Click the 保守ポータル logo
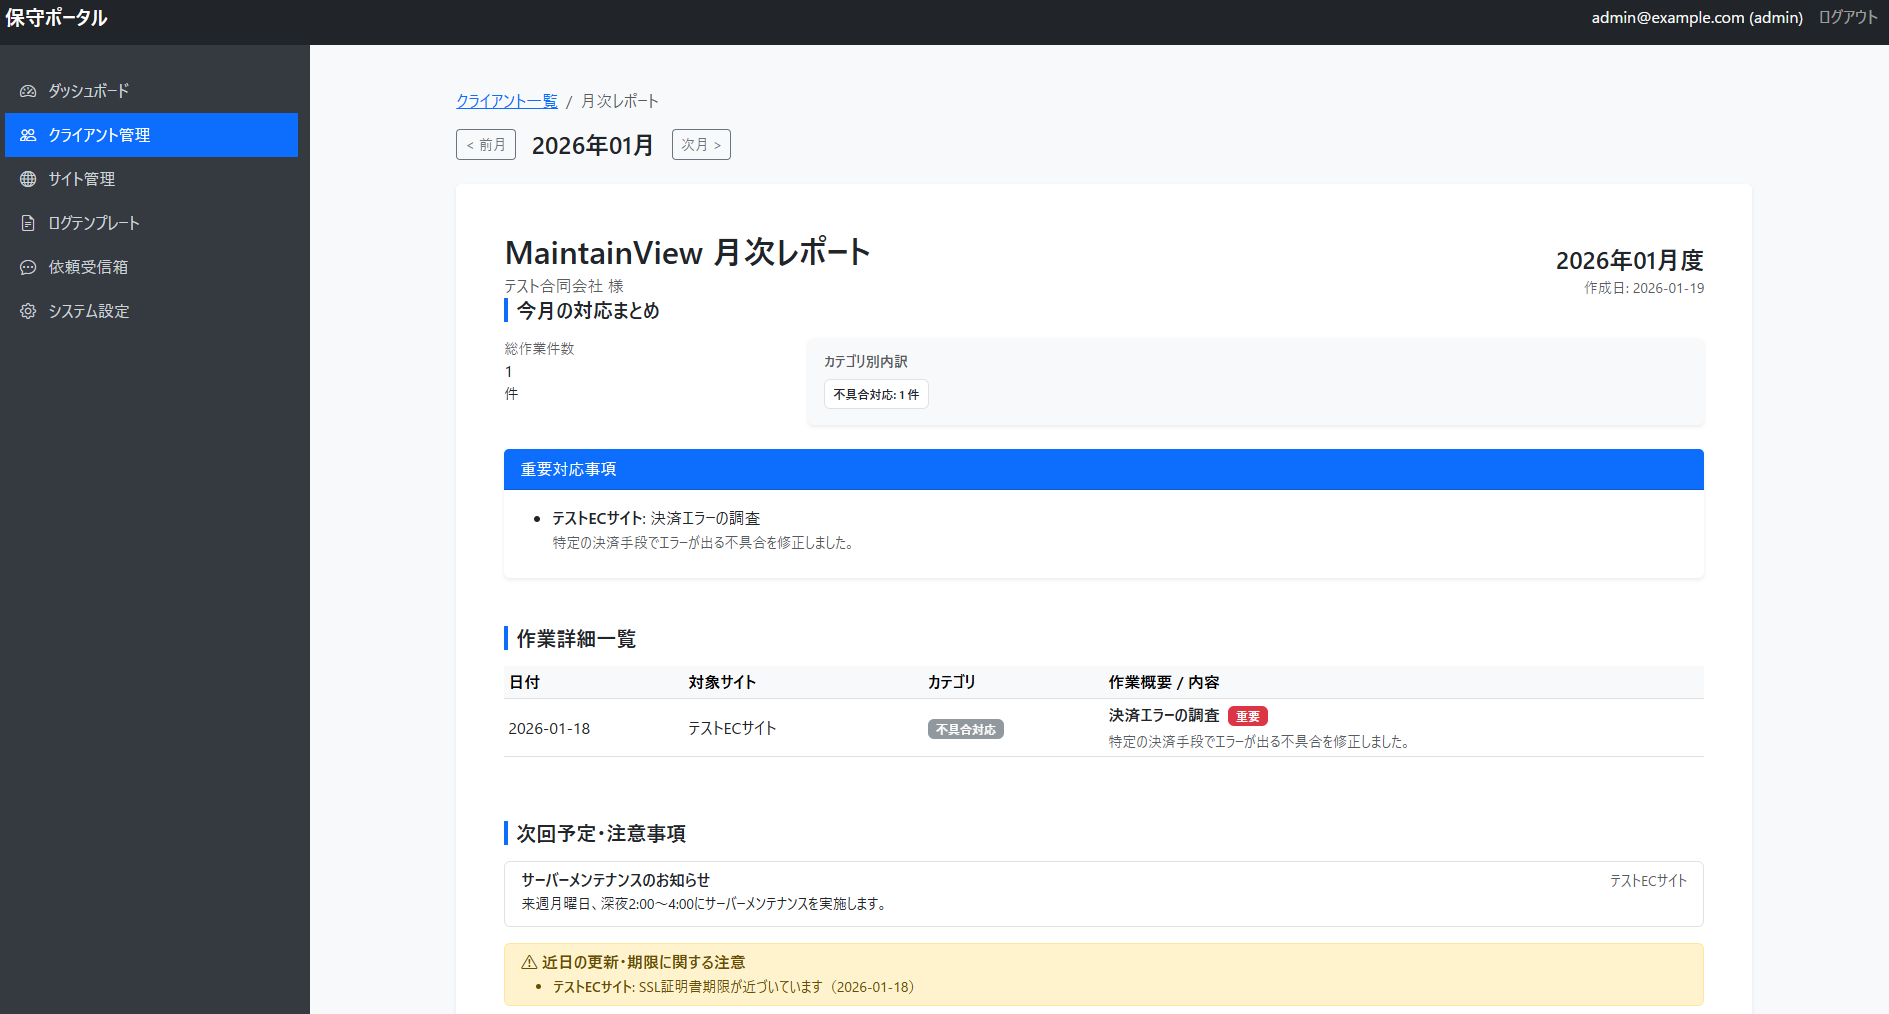1889x1014 pixels. pyautogui.click(x=57, y=17)
